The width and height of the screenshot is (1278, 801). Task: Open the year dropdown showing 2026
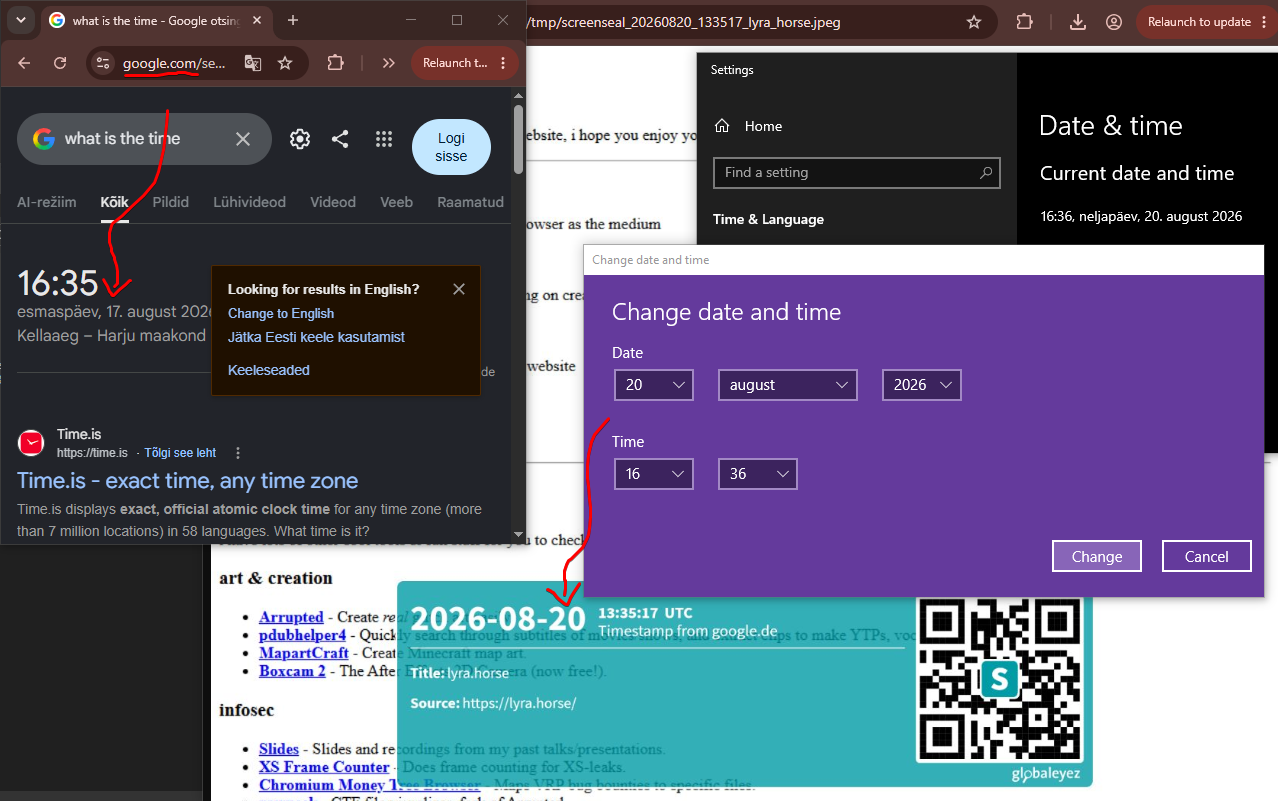click(921, 385)
